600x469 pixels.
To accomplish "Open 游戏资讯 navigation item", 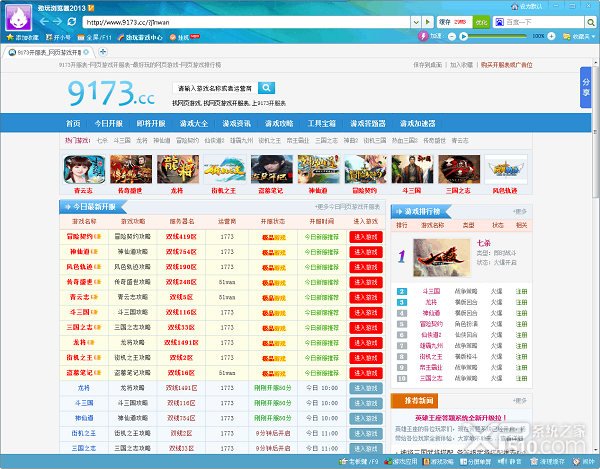I will (x=236, y=123).
